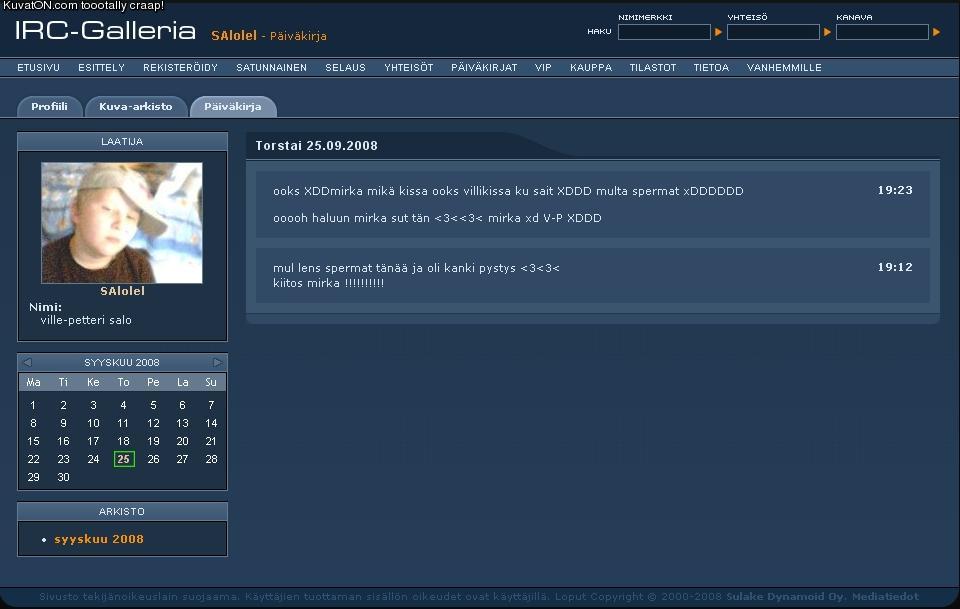This screenshot has height=609, width=960.
Task: Go to next month in calendar
Action: click(x=217, y=362)
